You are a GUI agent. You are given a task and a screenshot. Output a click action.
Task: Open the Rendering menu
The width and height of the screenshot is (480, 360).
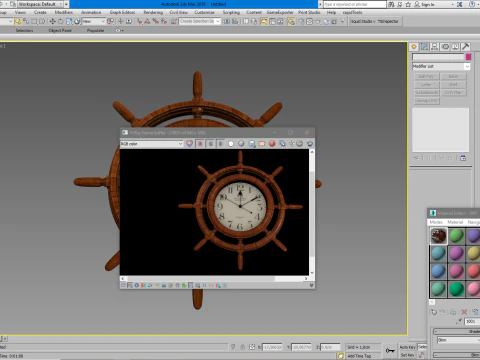click(x=153, y=12)
